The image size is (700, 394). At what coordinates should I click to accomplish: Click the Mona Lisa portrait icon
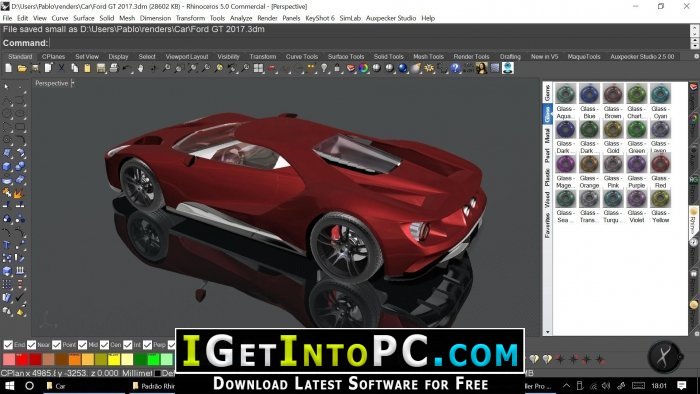coord(481,68)
